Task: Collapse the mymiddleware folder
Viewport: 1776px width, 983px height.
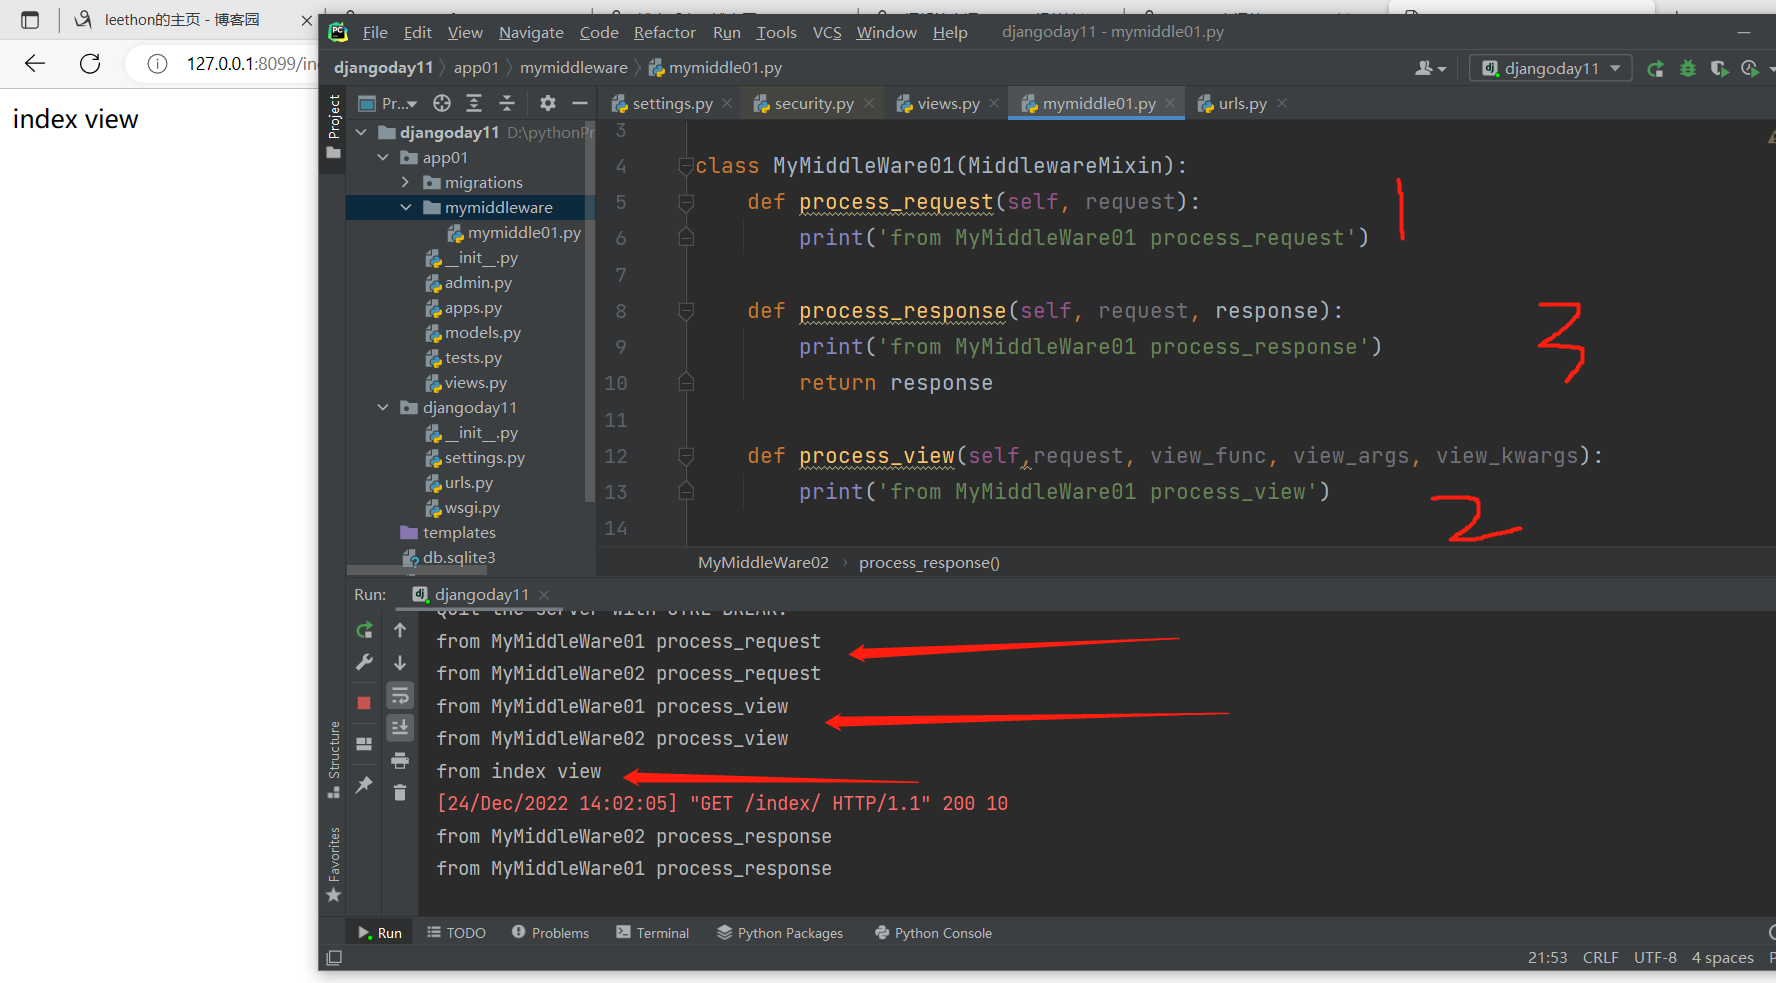Action: [x=405, y=207]
